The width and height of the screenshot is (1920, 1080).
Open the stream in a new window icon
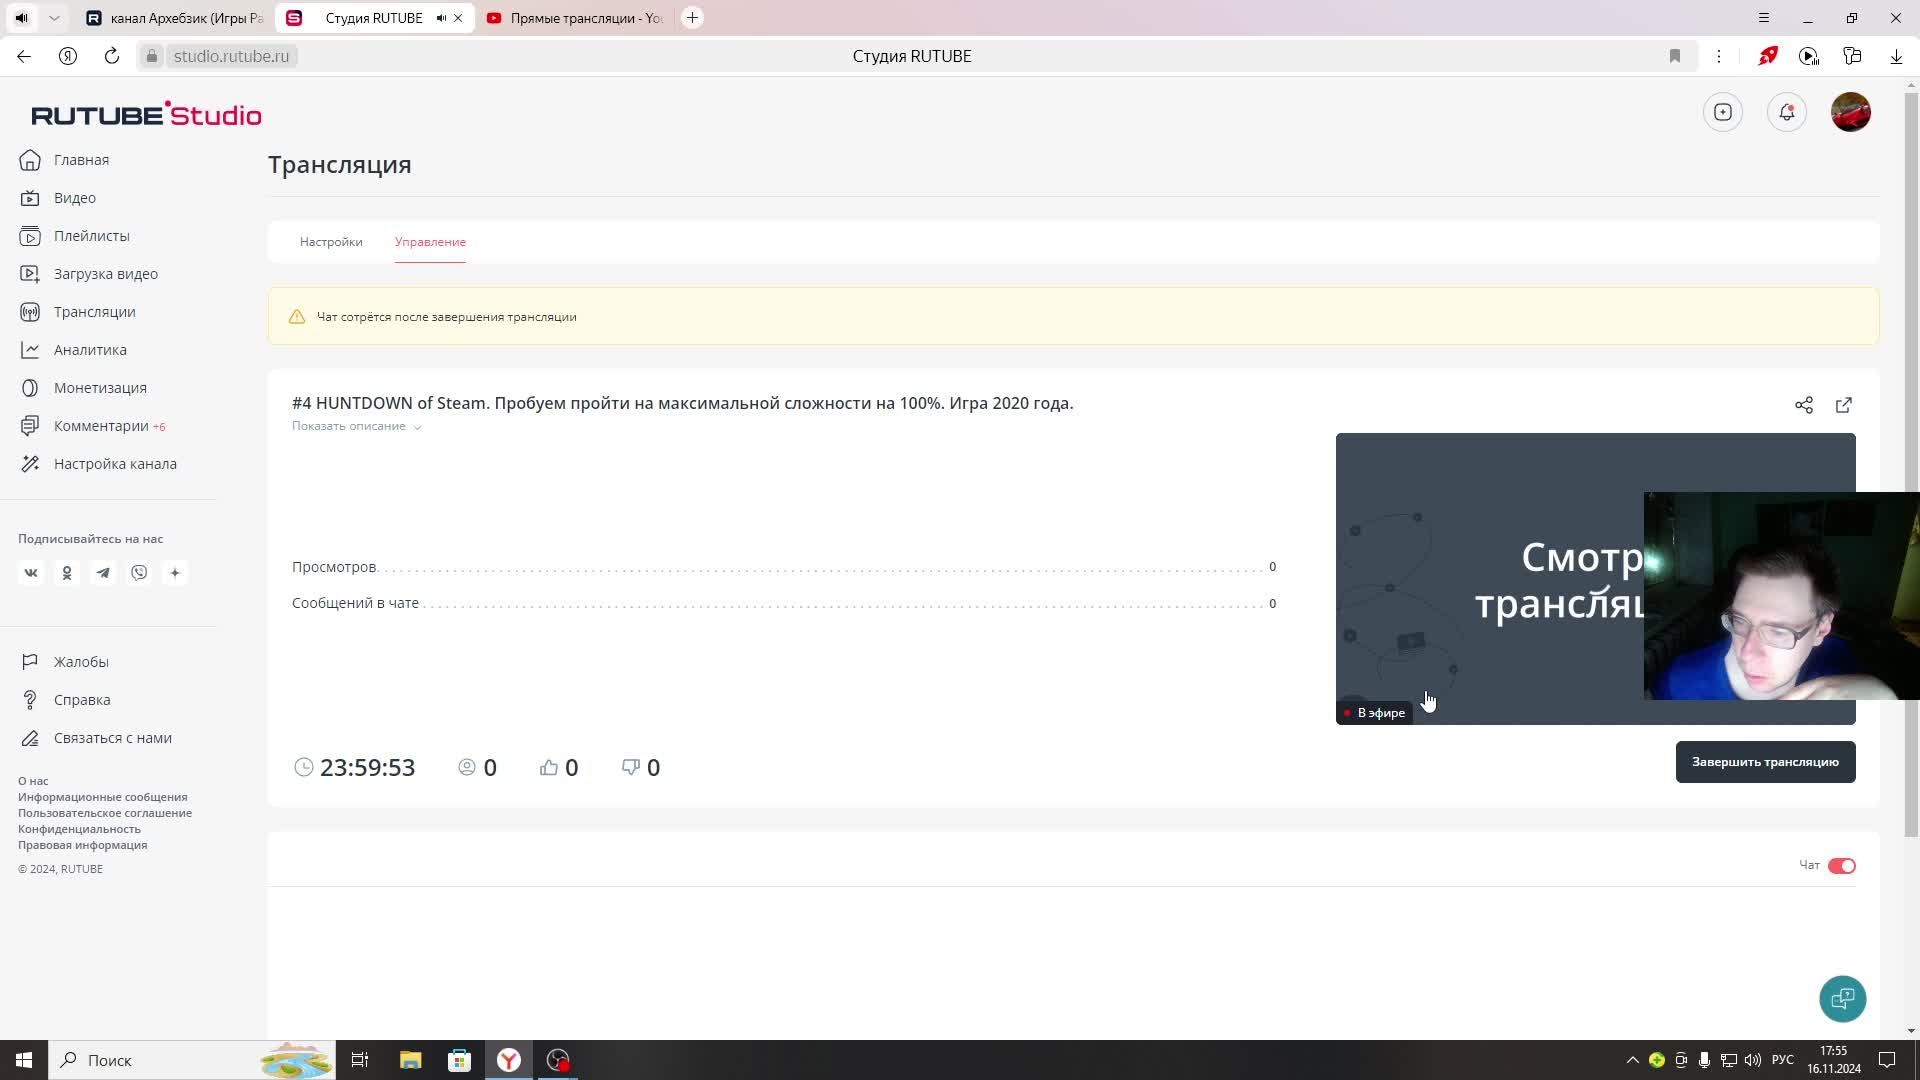tap(1843, 405)
